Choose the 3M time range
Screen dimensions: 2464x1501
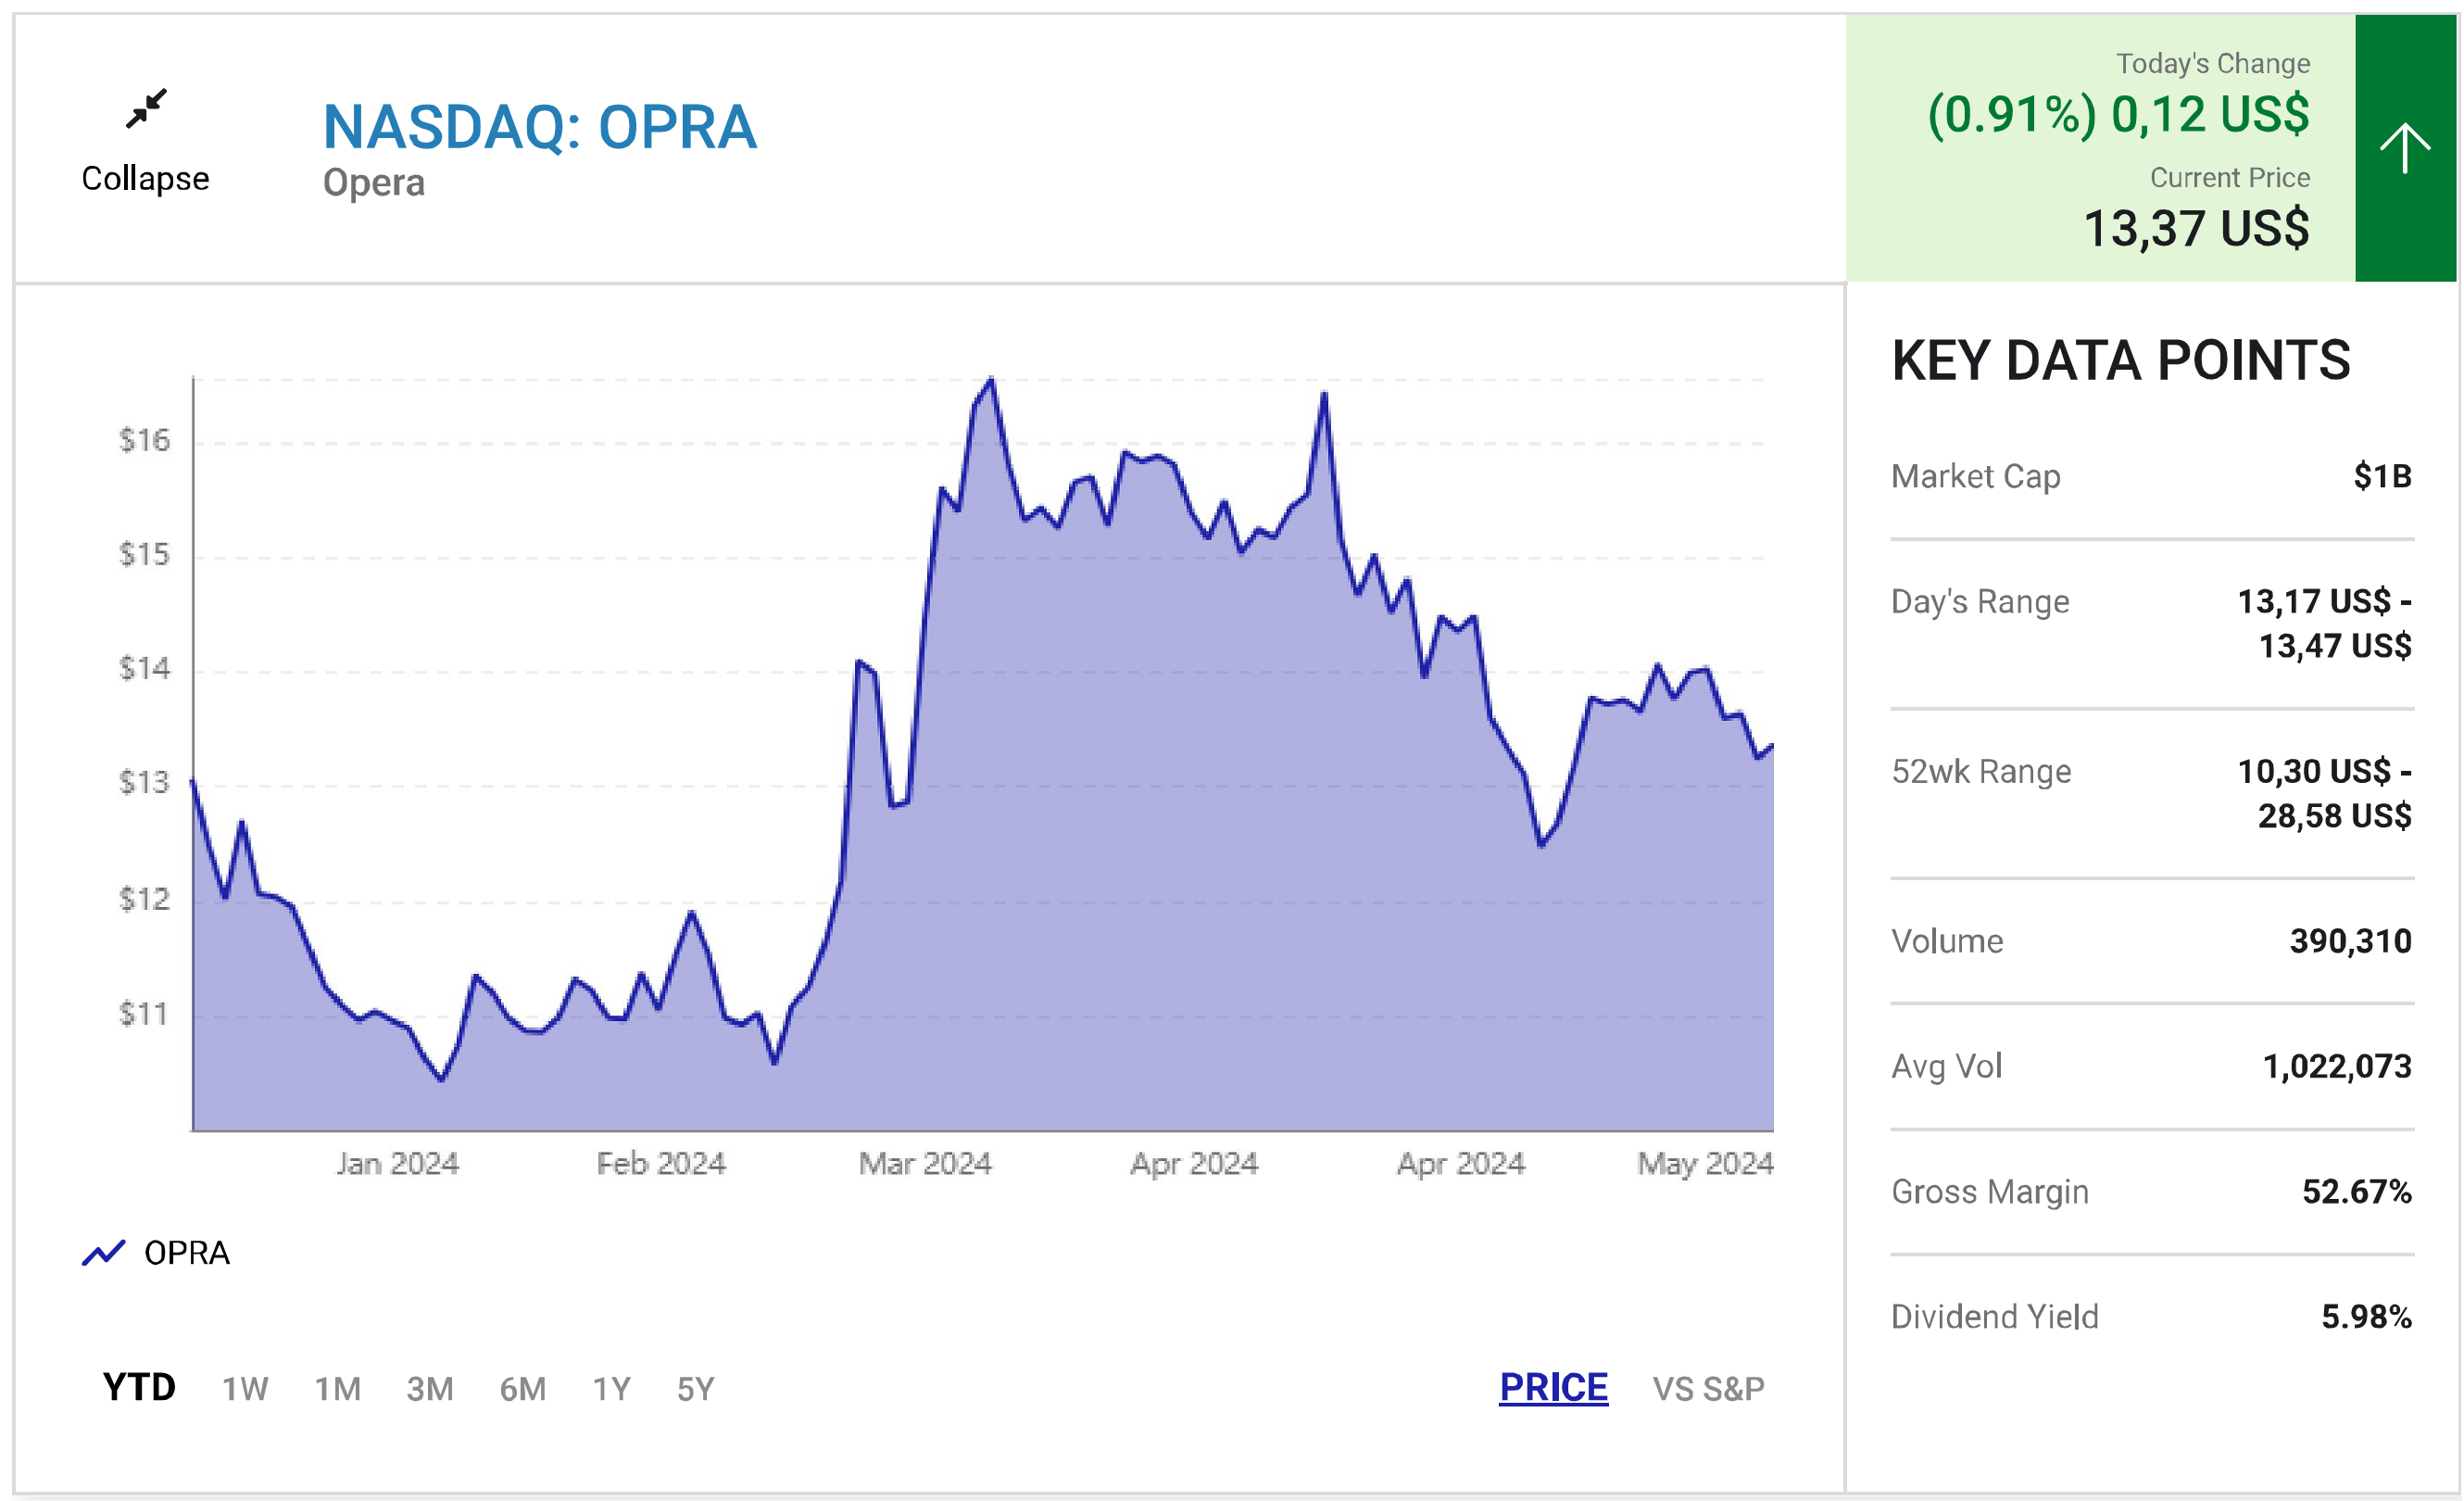[430, 1389]
